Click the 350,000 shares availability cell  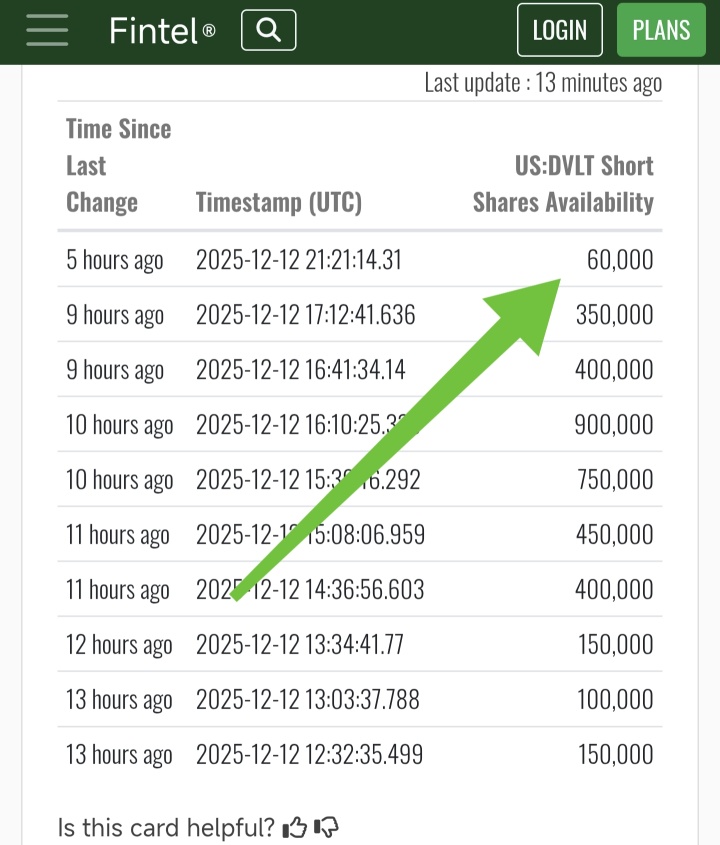coord(614,315)
